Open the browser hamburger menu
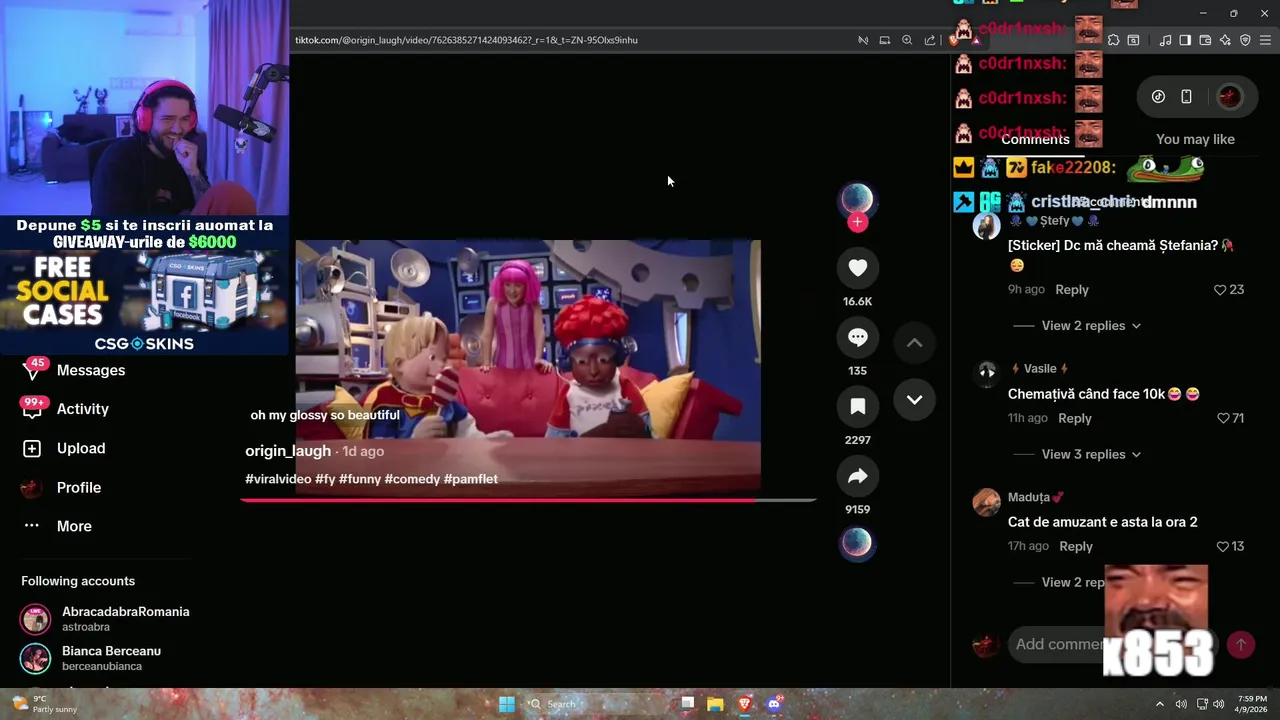Image resolution: width=1280 pixels, height=720 pixels. [x=1266, y=40]
